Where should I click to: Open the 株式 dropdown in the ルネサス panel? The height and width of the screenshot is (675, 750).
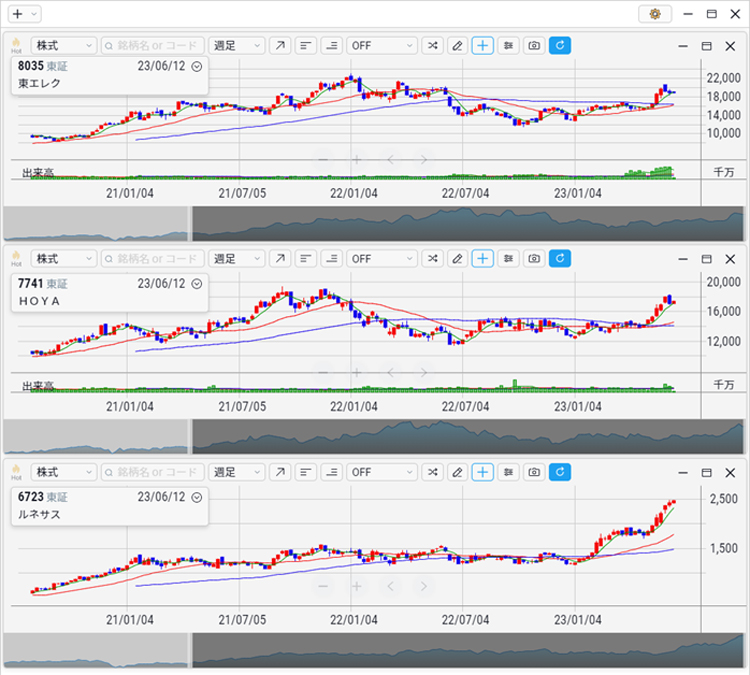coord(63,472)
